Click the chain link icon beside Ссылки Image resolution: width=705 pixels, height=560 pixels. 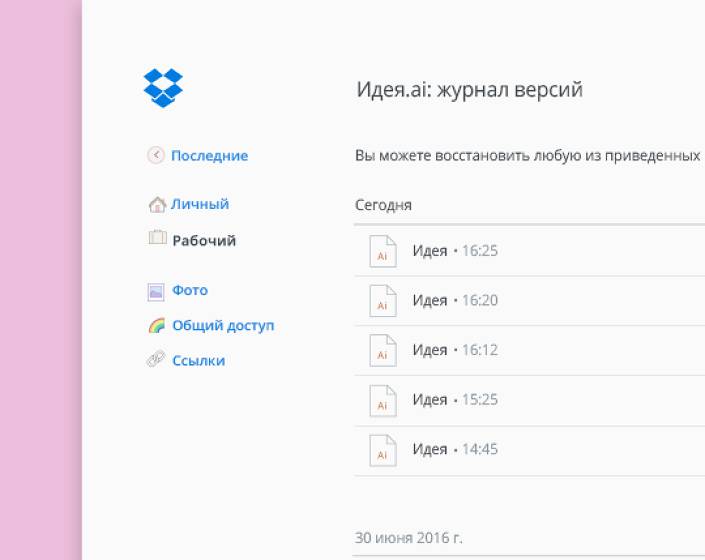click(156, 359)
